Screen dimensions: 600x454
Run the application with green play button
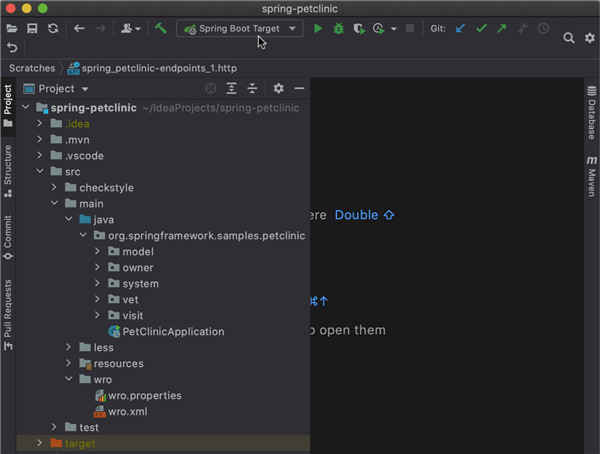pyautogui.click(x=318, y=28)
